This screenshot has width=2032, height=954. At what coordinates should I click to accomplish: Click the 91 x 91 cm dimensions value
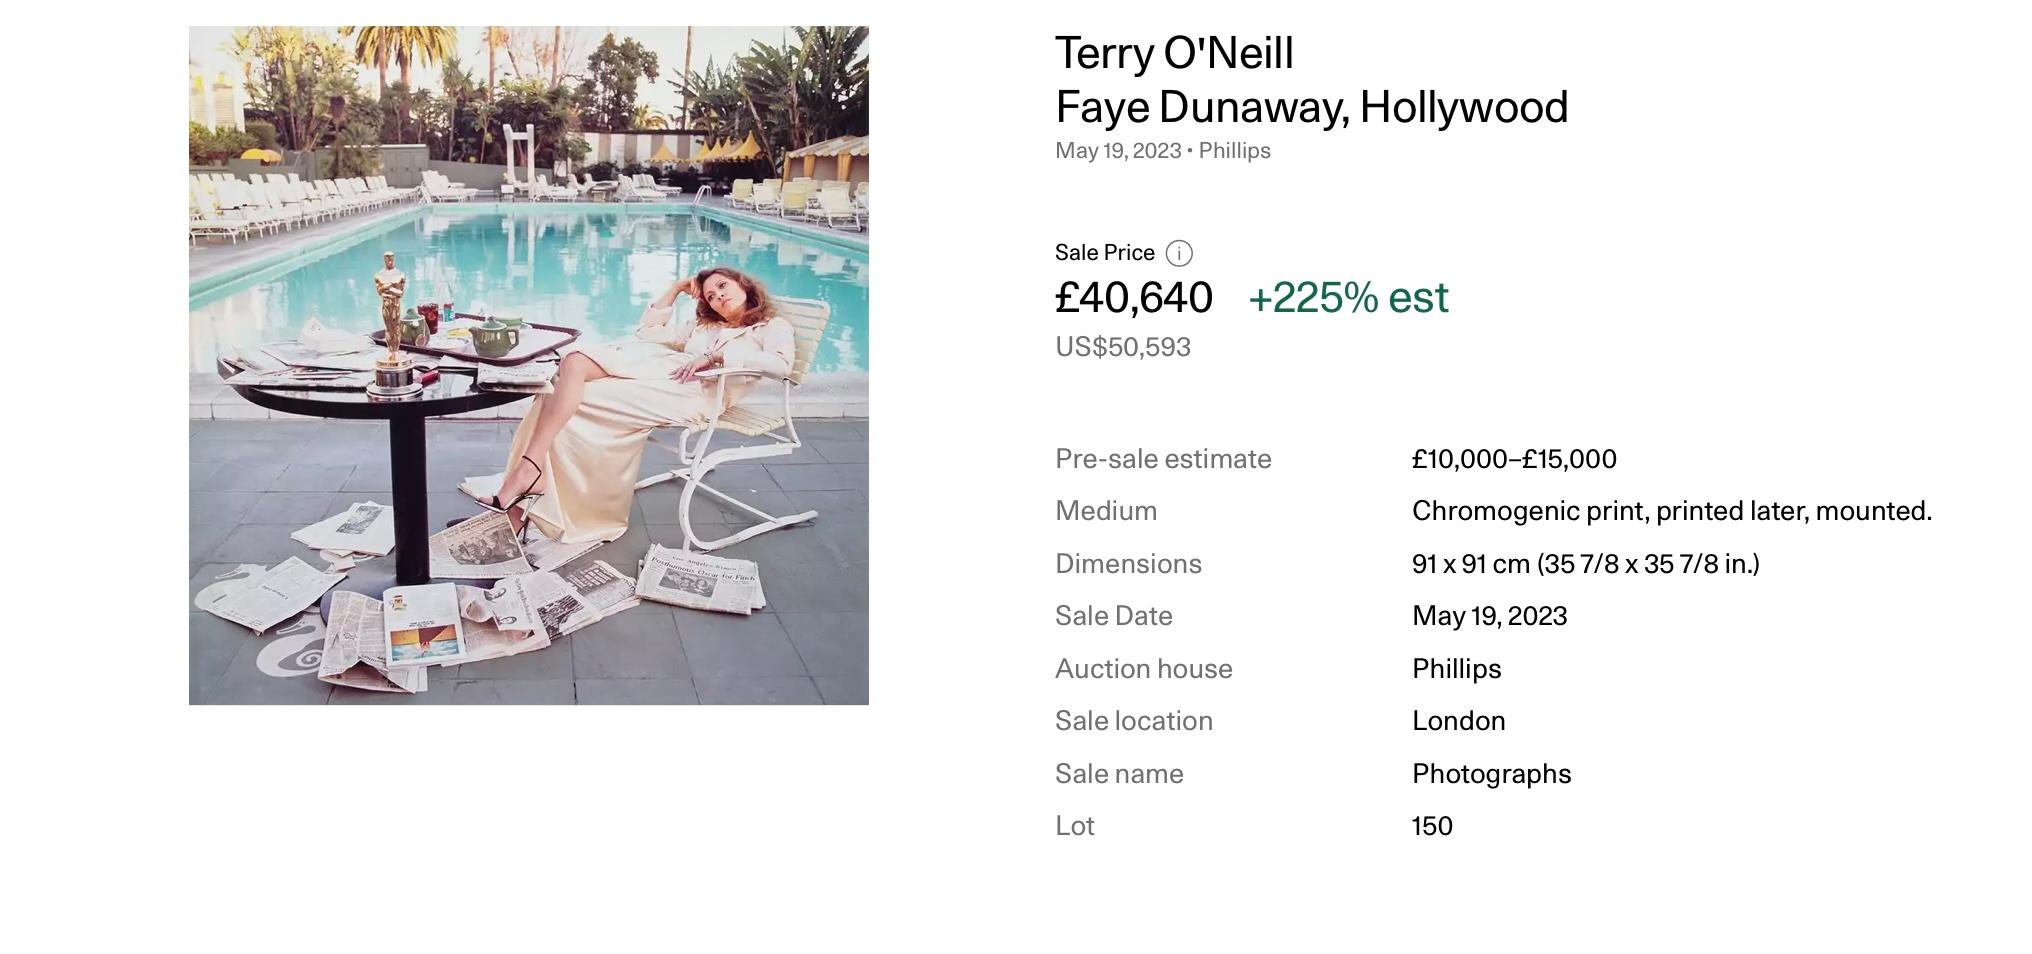pos(1585,564)
